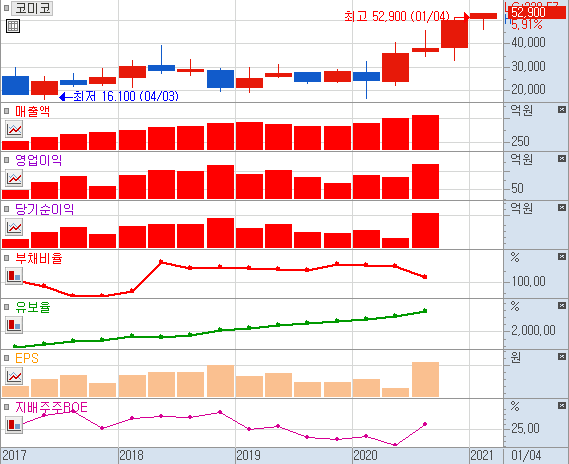
Task: Open the data table grid icon
Action: pos(13,26)
